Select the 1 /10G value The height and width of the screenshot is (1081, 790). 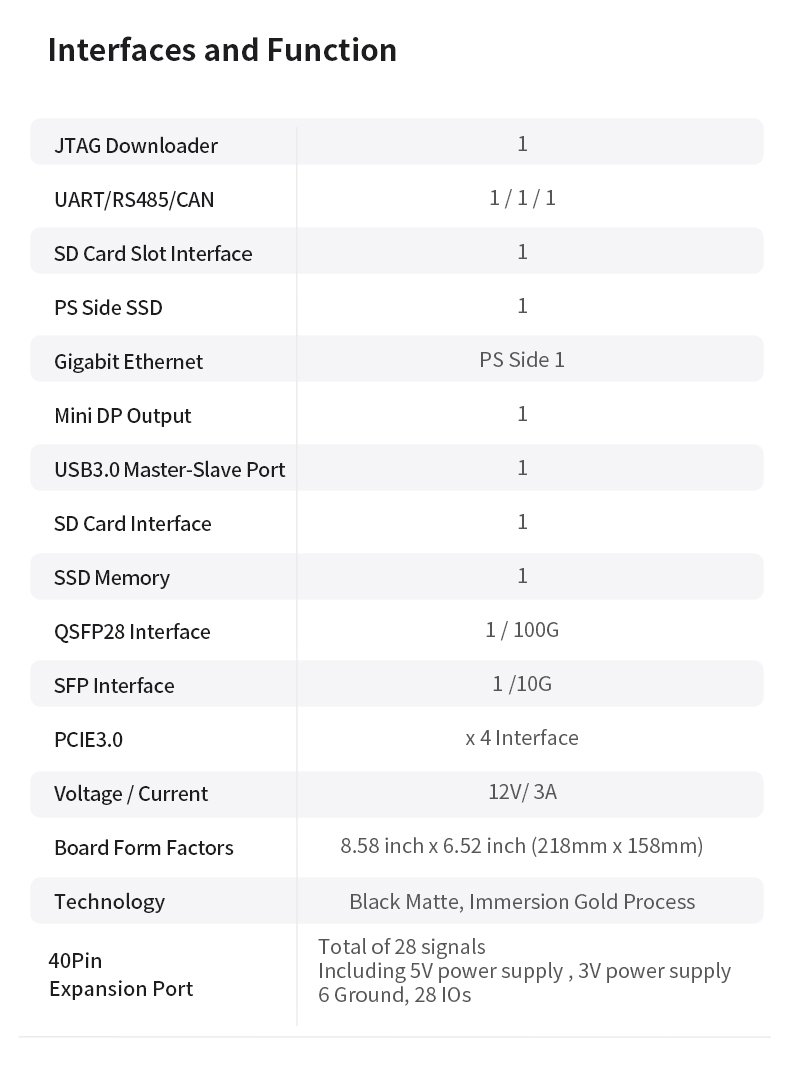tap(522, 684)
